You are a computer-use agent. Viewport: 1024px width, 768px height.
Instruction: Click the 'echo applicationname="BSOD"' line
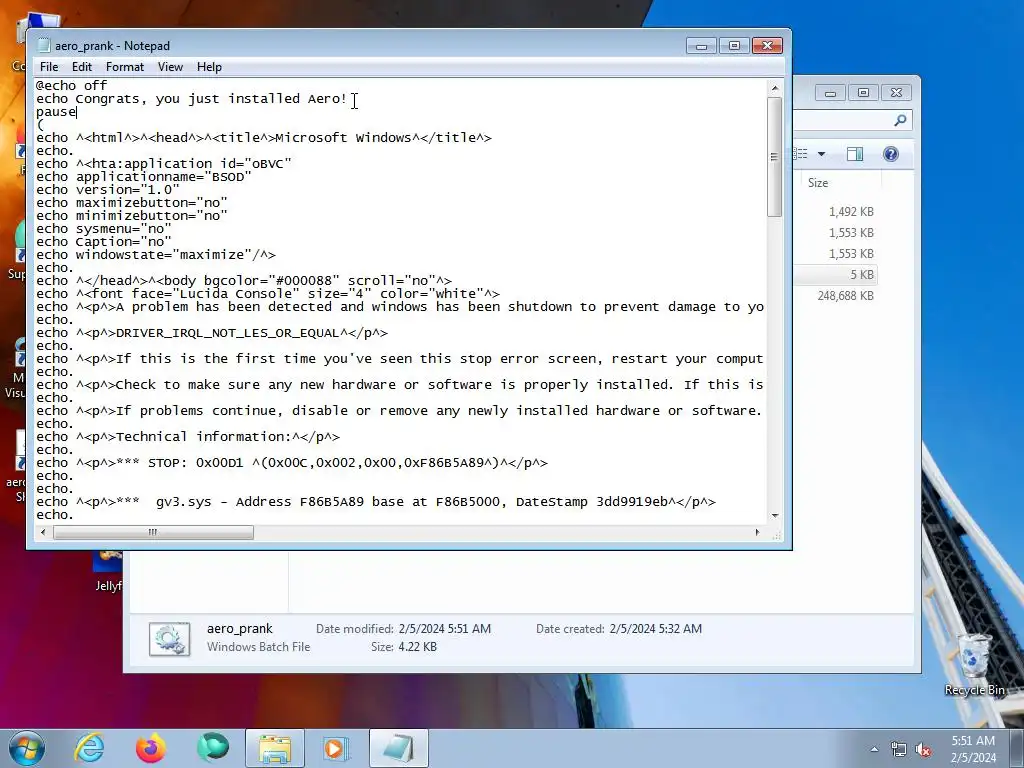point(144,177)
